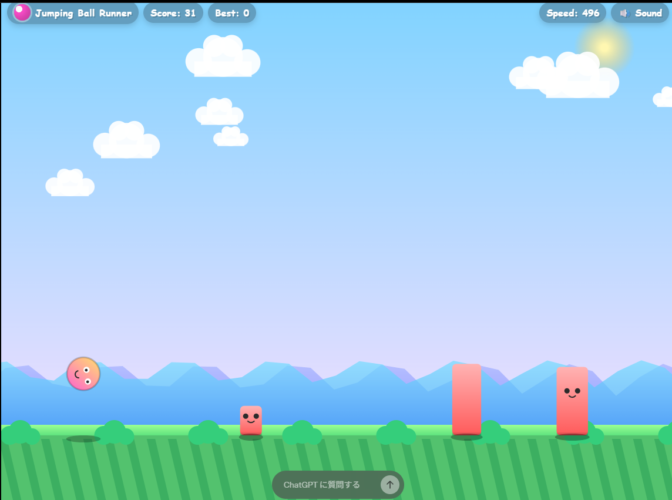Click the green bush beside the small red block
672x500 pixels.
point(208,434)
